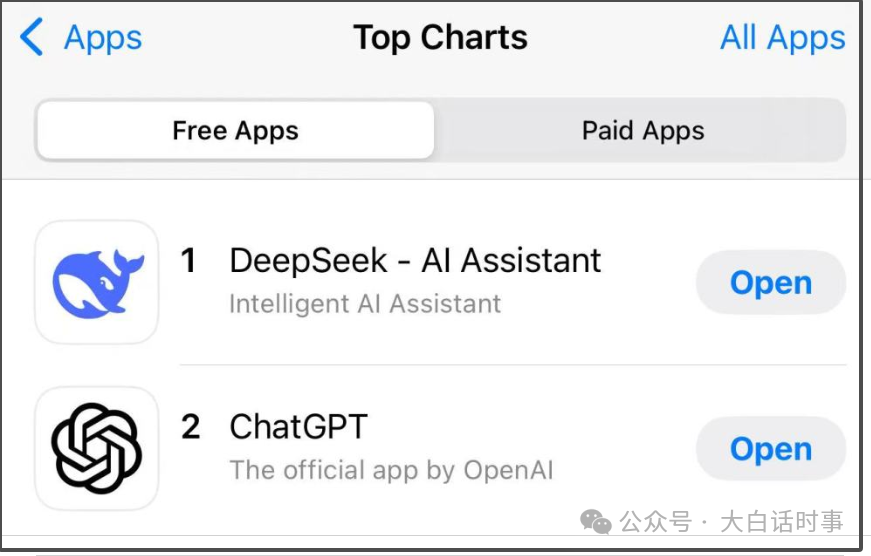Switch to the Free Apps tab

point(236,131)
